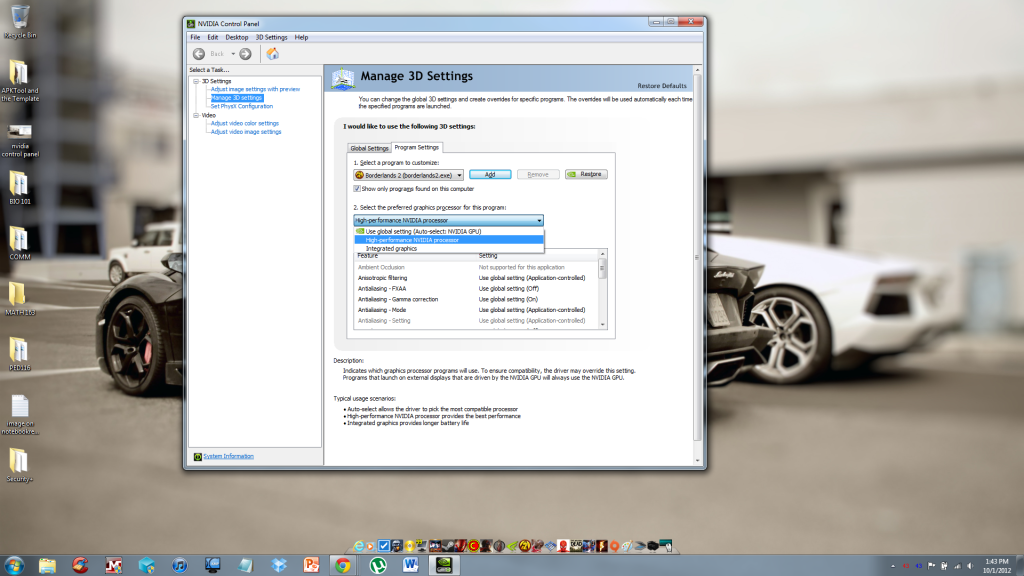
Task: Click the Windows Start button
Action: 14,566
